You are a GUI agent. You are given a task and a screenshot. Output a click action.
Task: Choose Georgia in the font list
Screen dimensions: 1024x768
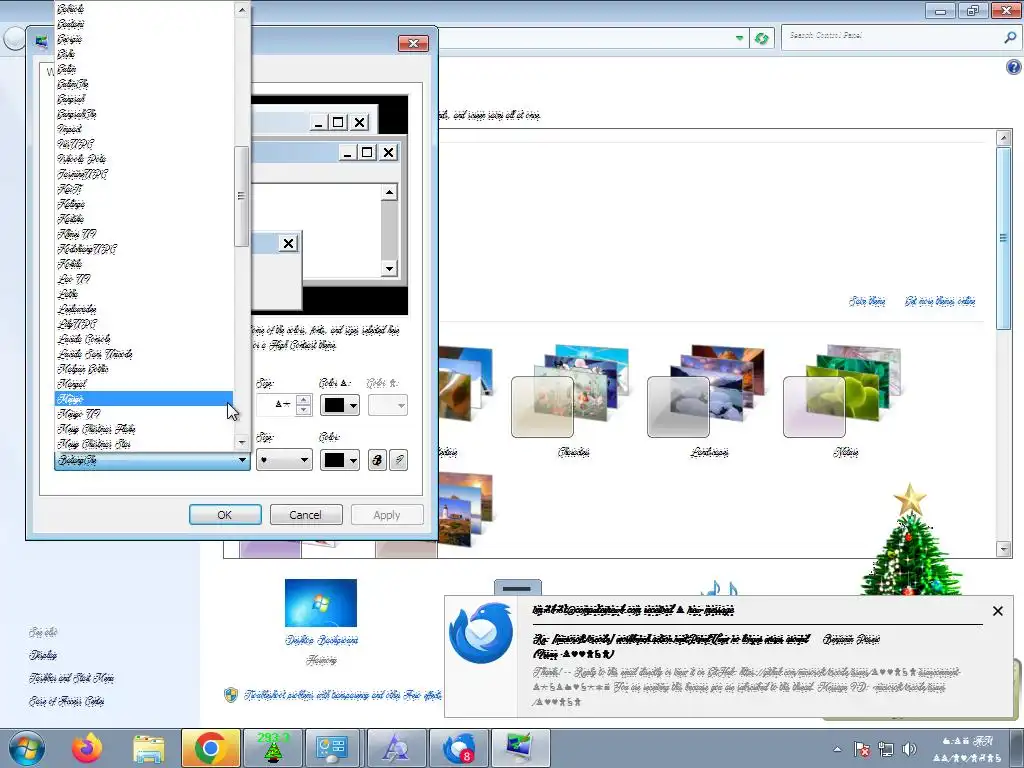point(144,39)
